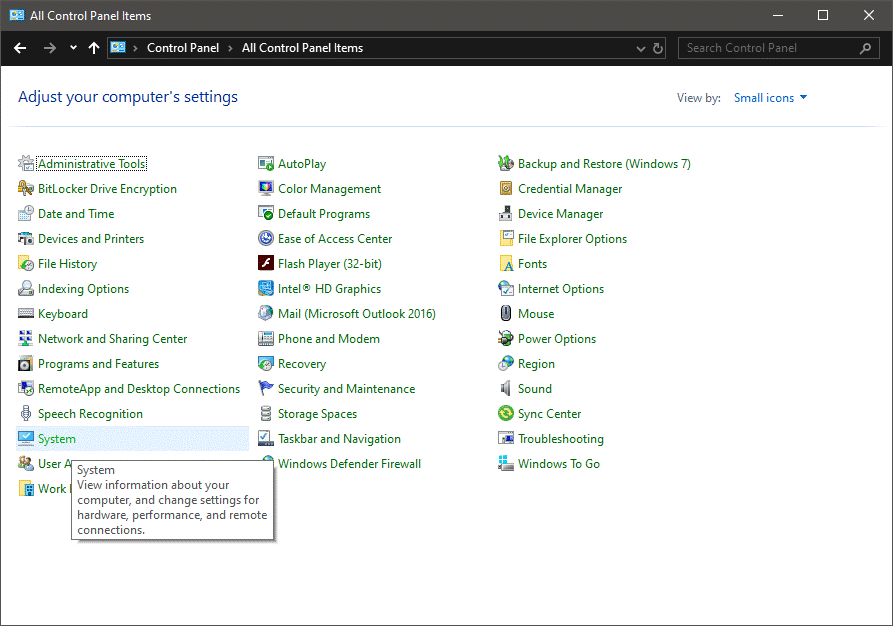Open the Sound control panel

point(533,388)
